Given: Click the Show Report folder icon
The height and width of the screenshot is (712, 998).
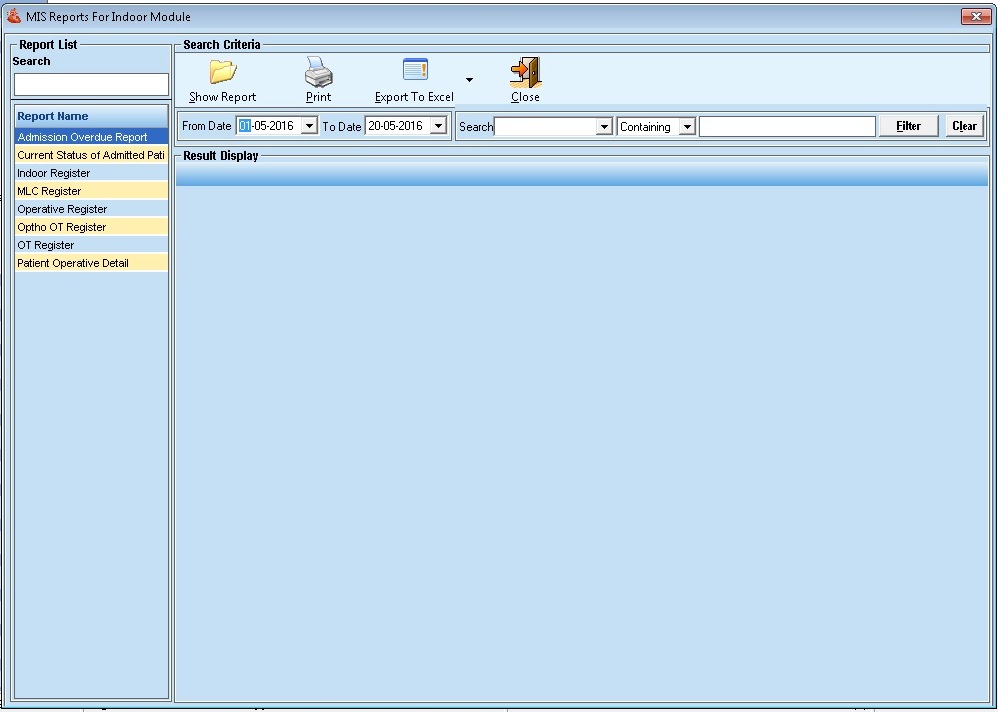Looking at the screenshot, I should (x=222, y=72).
